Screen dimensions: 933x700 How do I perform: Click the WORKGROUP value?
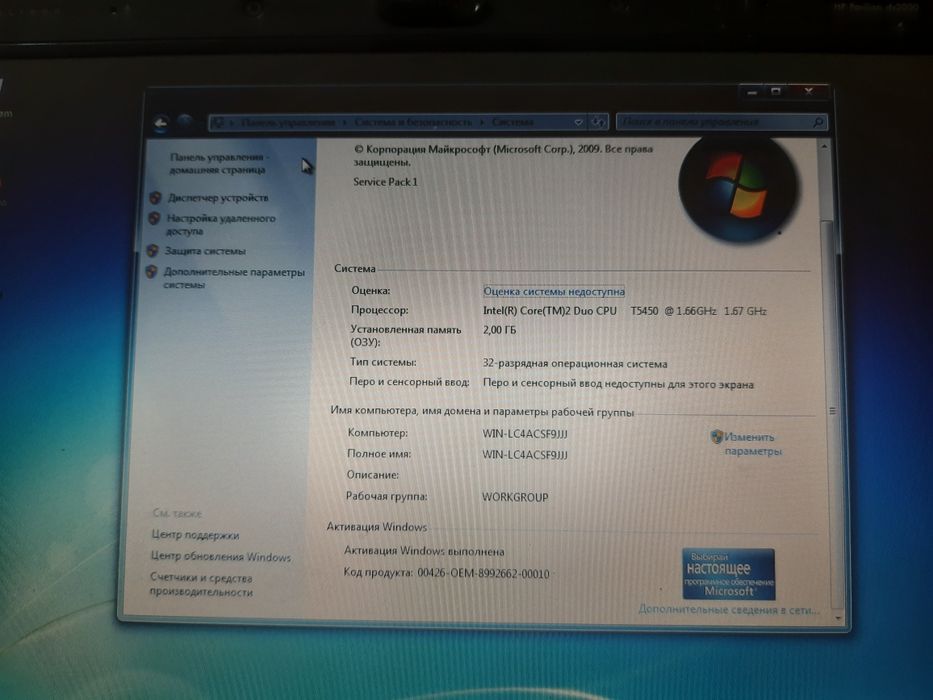[515, 497]
